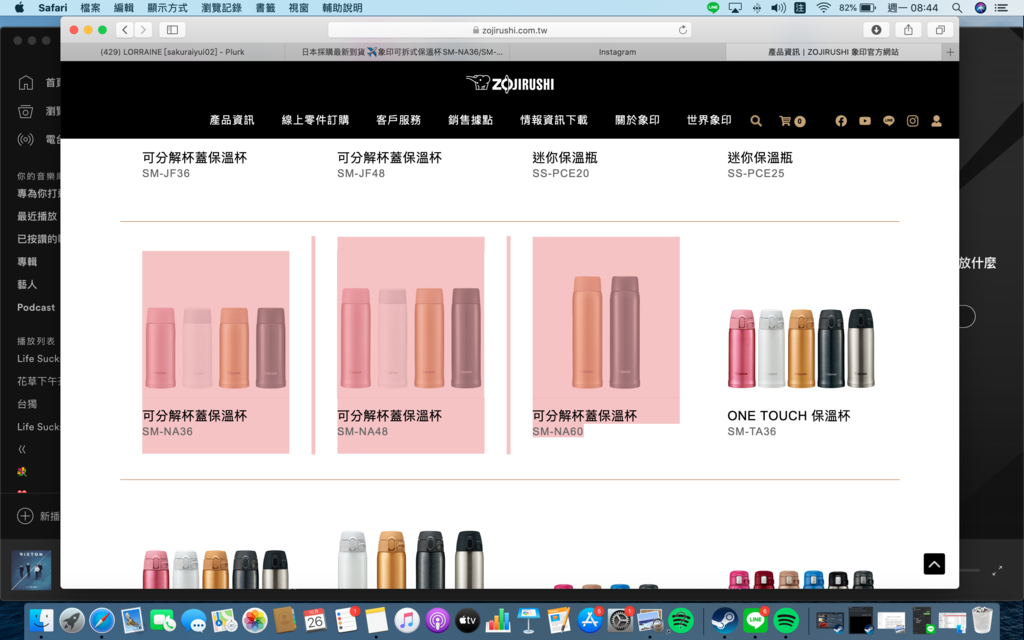The width and height of the screenshot is (1024, 640).
Task: Show Safari downloads list
Action: 876,29
